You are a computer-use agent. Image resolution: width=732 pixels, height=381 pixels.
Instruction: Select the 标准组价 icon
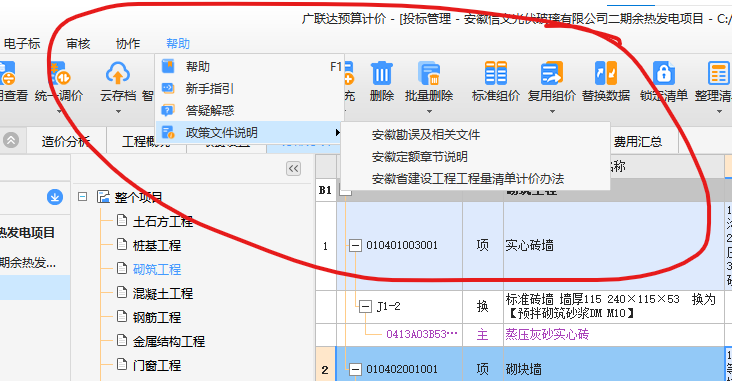pos(495,73)
